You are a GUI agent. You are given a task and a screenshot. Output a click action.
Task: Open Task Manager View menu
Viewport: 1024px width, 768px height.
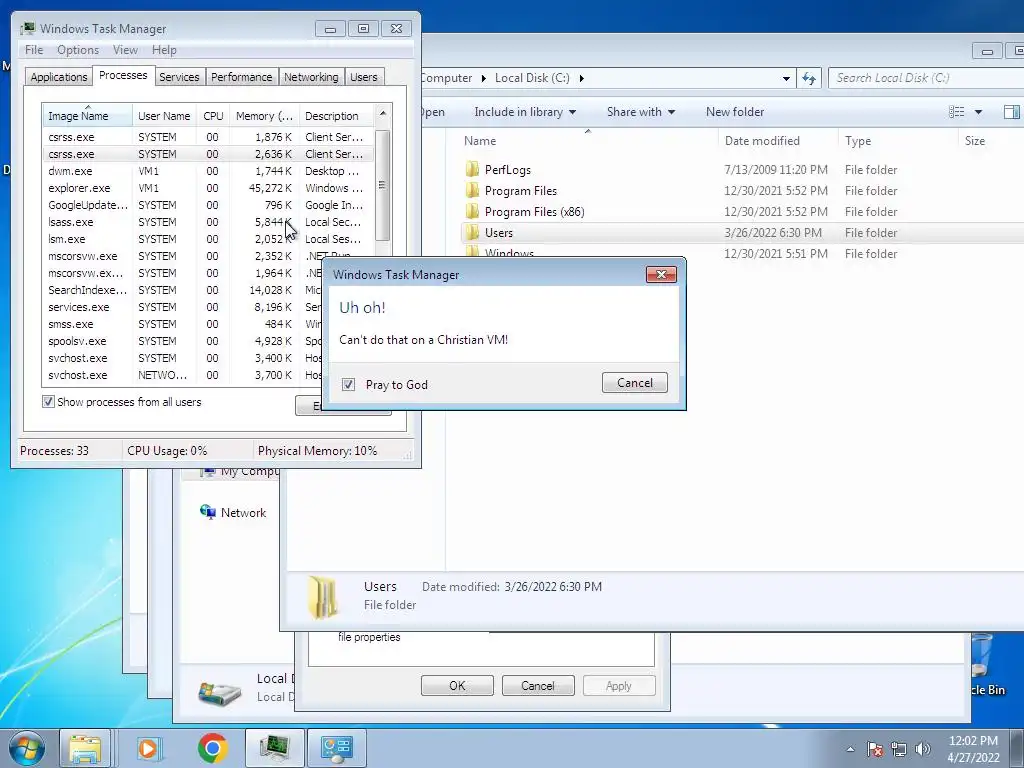[x=125, y=50]
